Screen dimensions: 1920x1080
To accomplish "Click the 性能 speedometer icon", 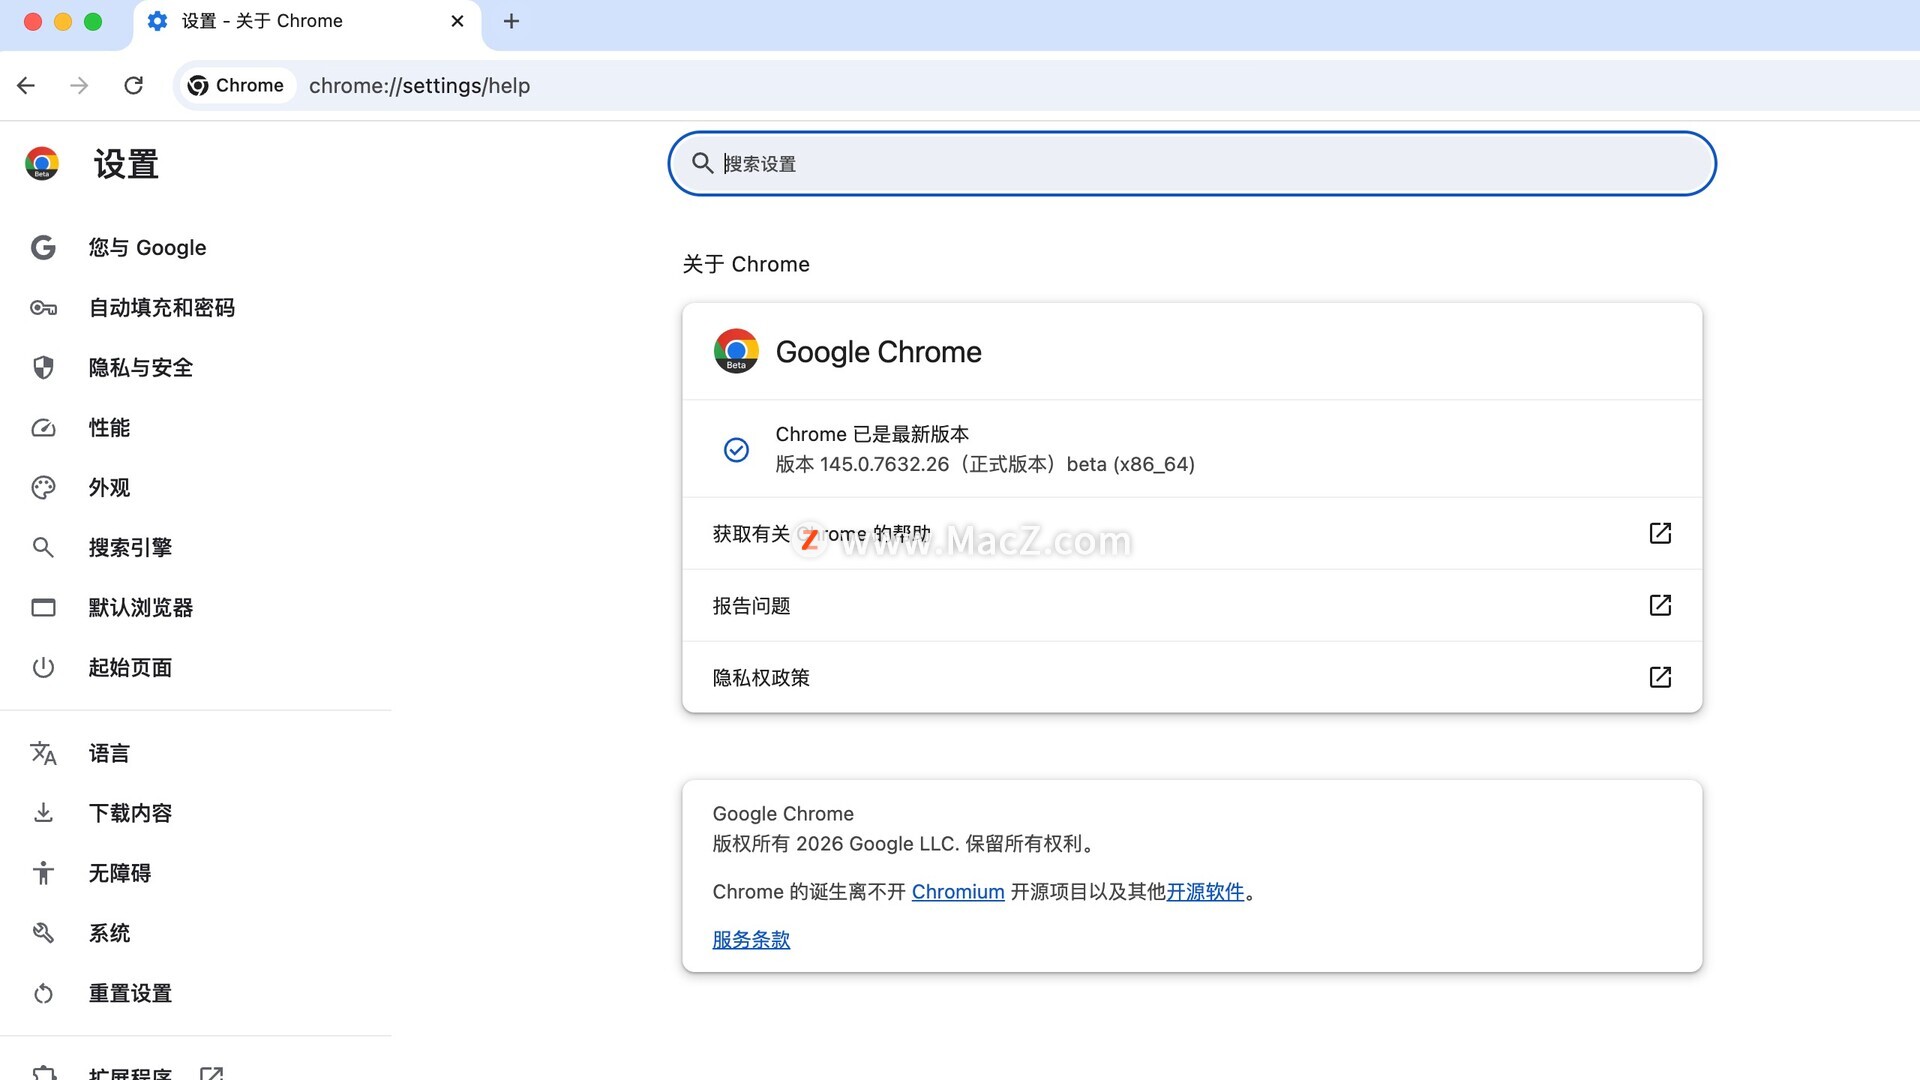I will tap(43, 428).
